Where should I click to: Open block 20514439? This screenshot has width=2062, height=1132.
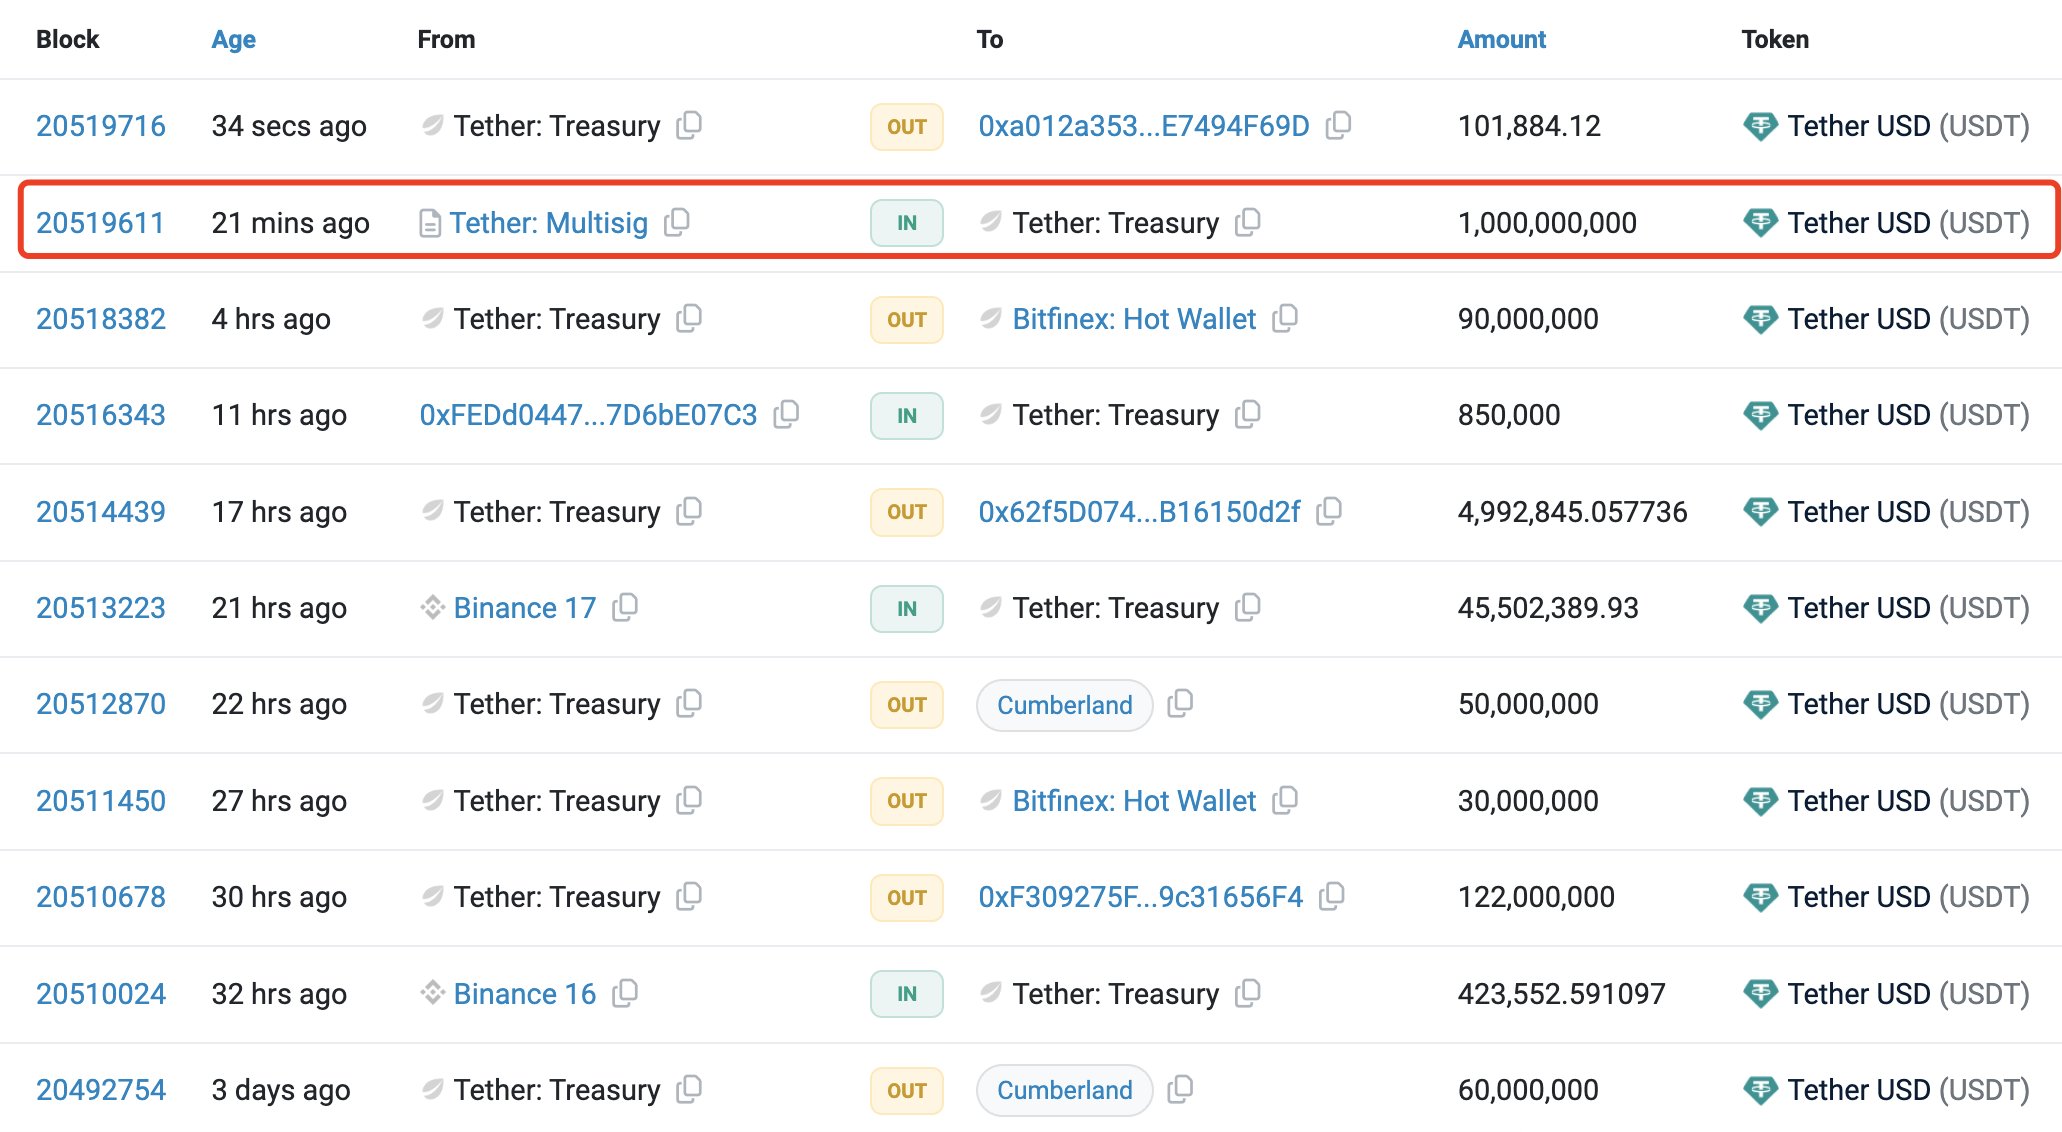click(x=101, y=512)
